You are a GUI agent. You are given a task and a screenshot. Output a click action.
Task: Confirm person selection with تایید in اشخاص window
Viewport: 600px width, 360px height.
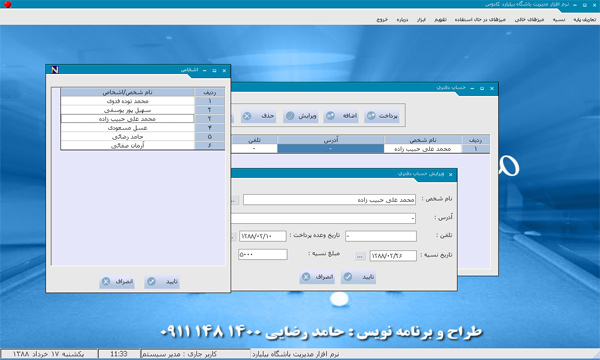pos(162,282)
